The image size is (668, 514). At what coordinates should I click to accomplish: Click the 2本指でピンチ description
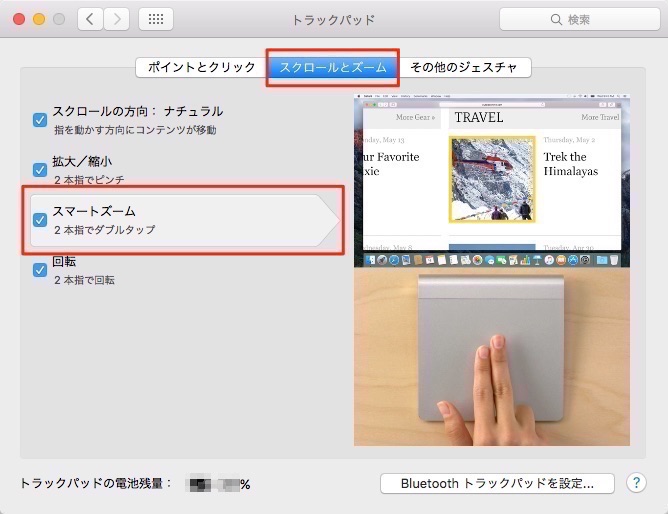pyautogui.click(x=89, y=180)
